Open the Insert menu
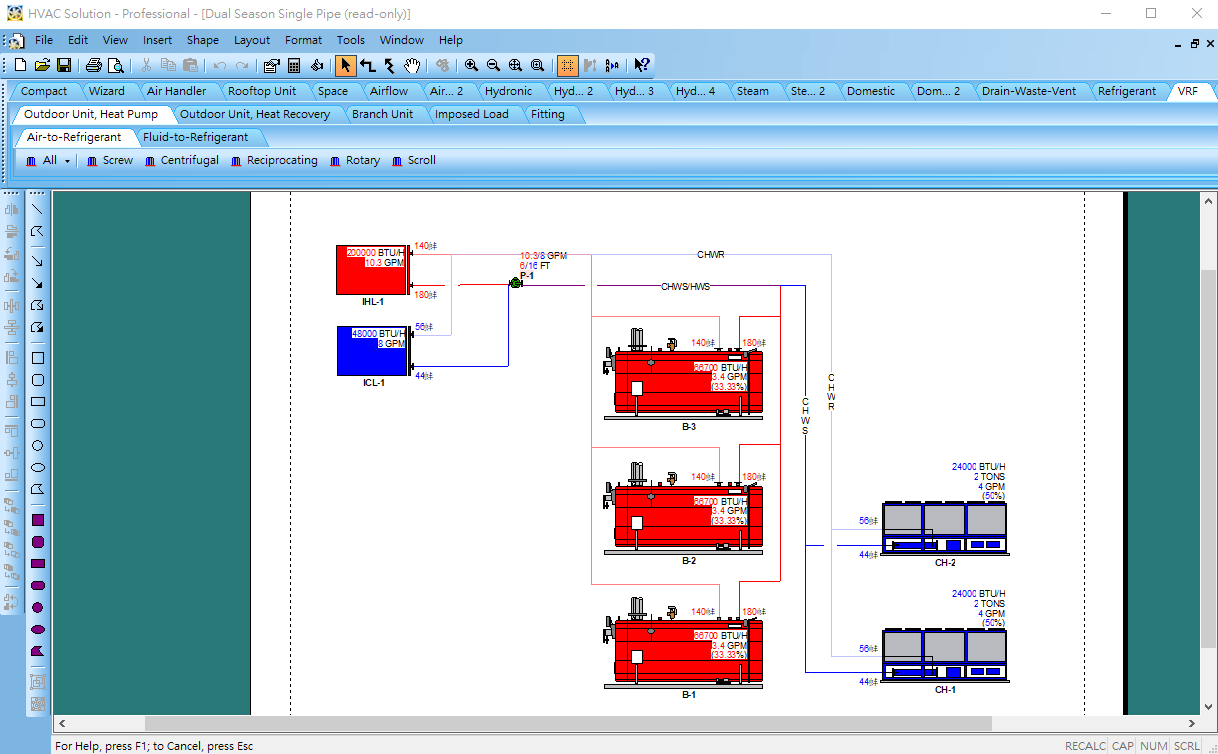 point(157,40)
